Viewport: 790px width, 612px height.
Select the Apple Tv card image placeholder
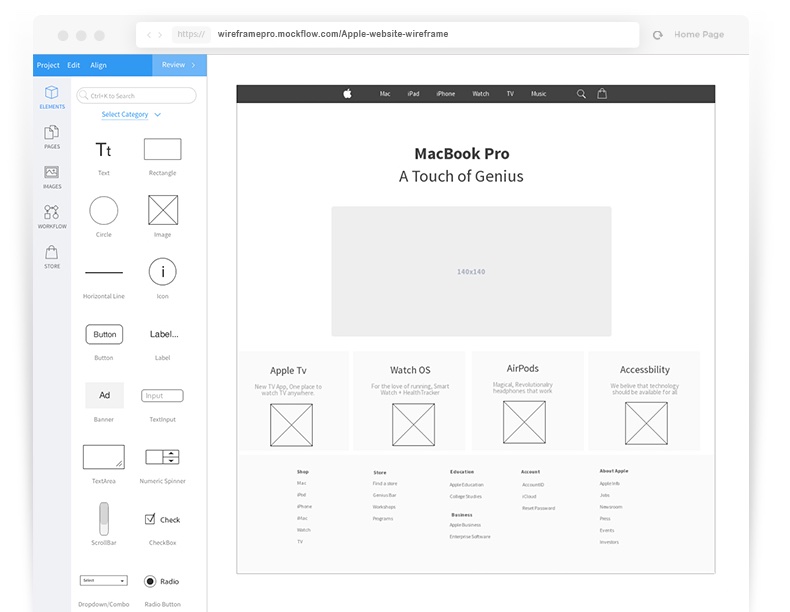coord(291,425)
